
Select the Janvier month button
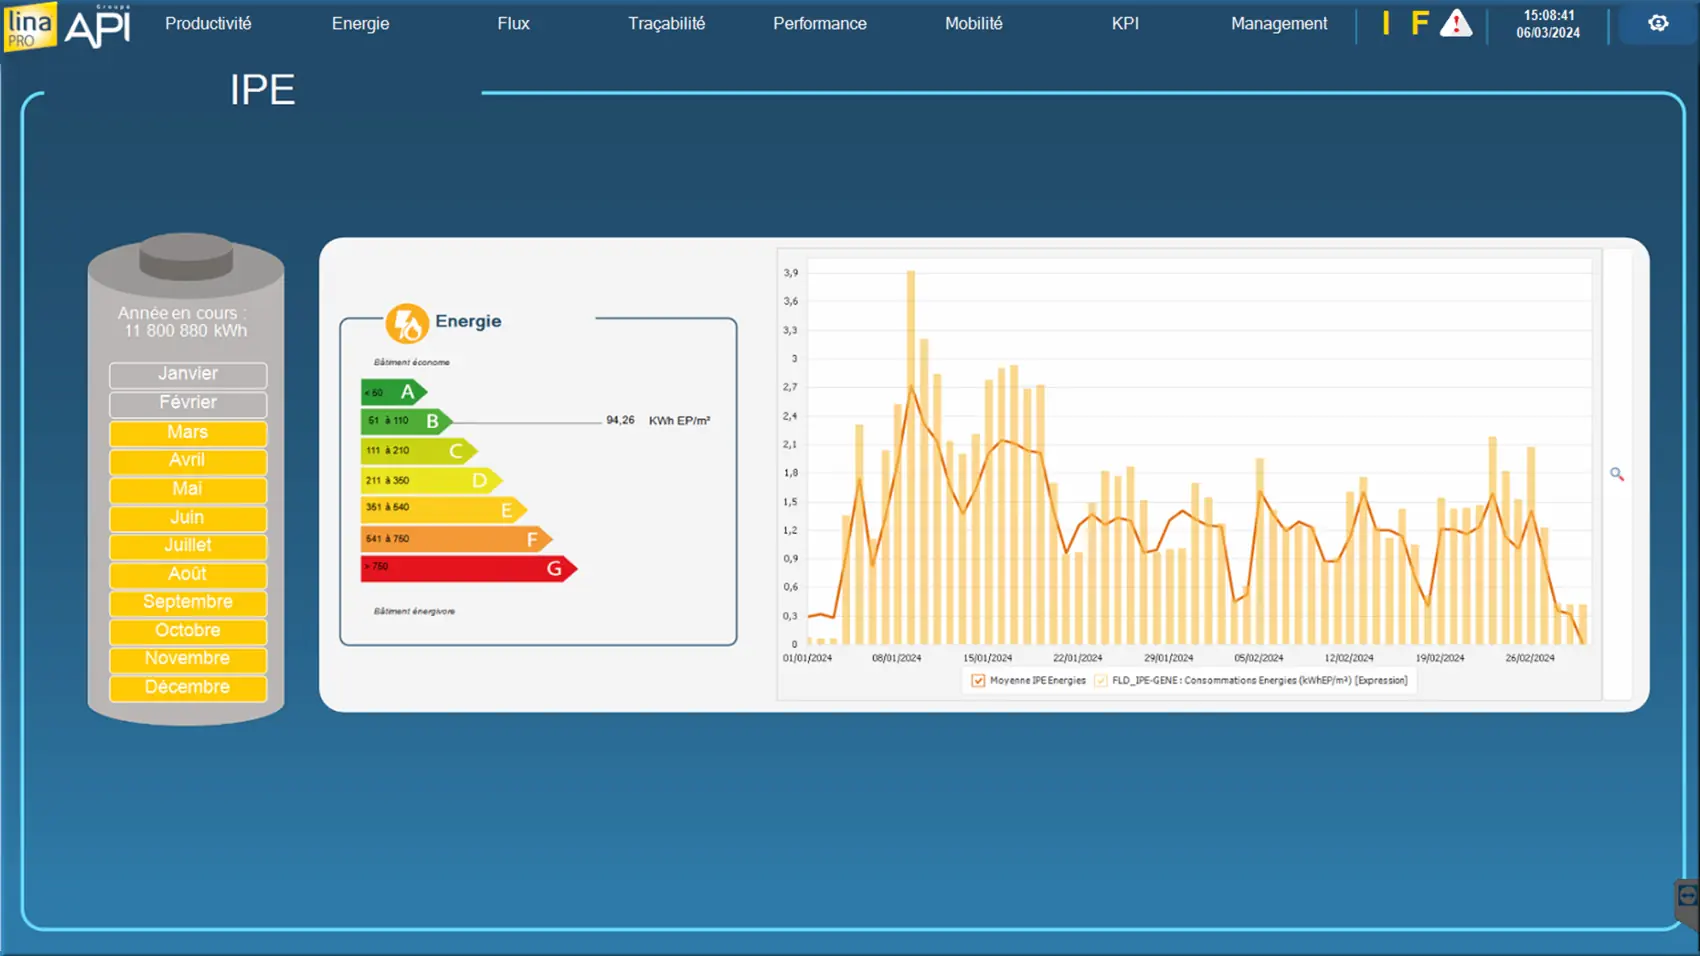pos(188,374)
